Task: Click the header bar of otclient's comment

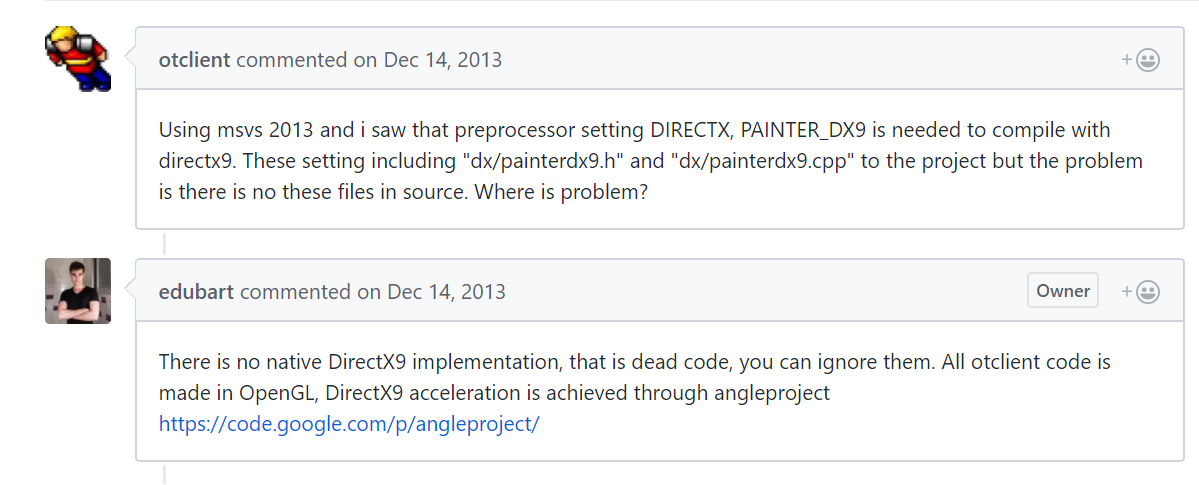Action: point(659,59)
